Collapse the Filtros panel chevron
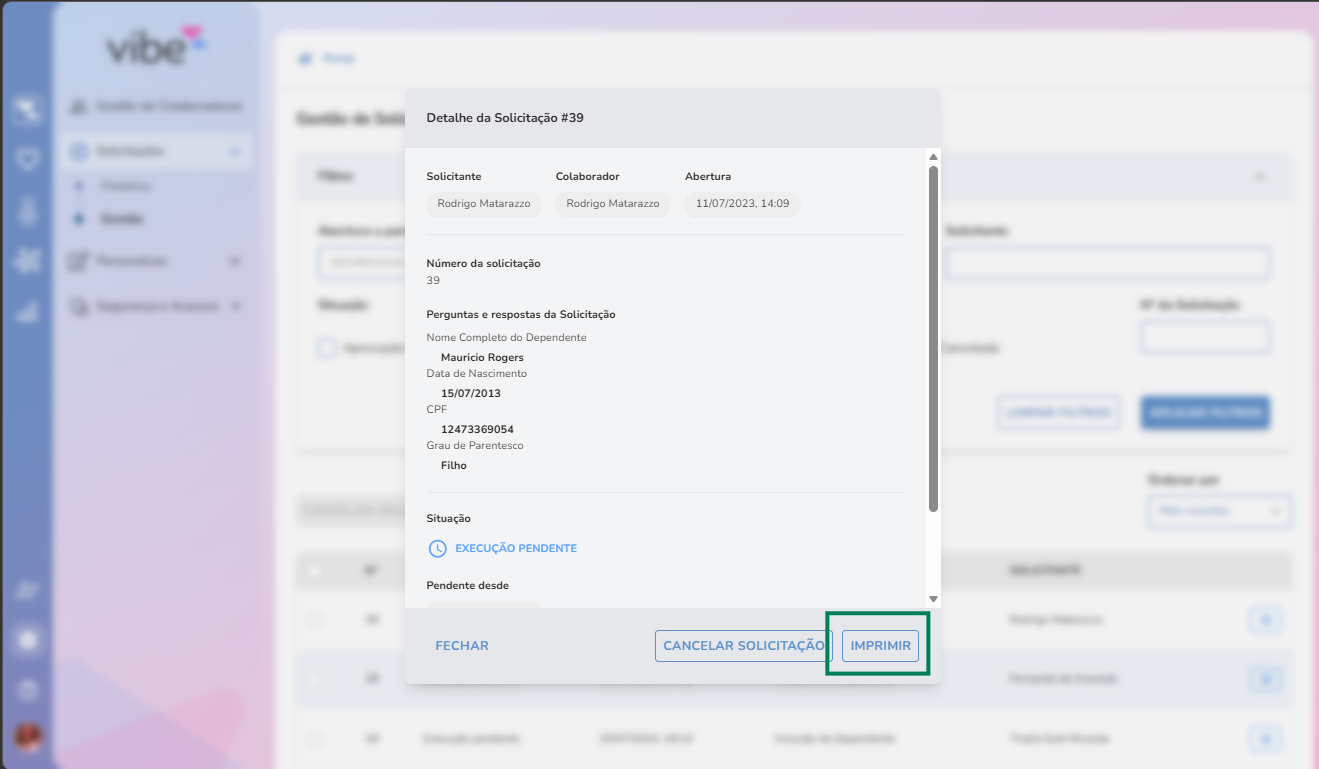The width and height of the screenshot is (1319, 769). pyautogui.click(x=1259, y=176)
